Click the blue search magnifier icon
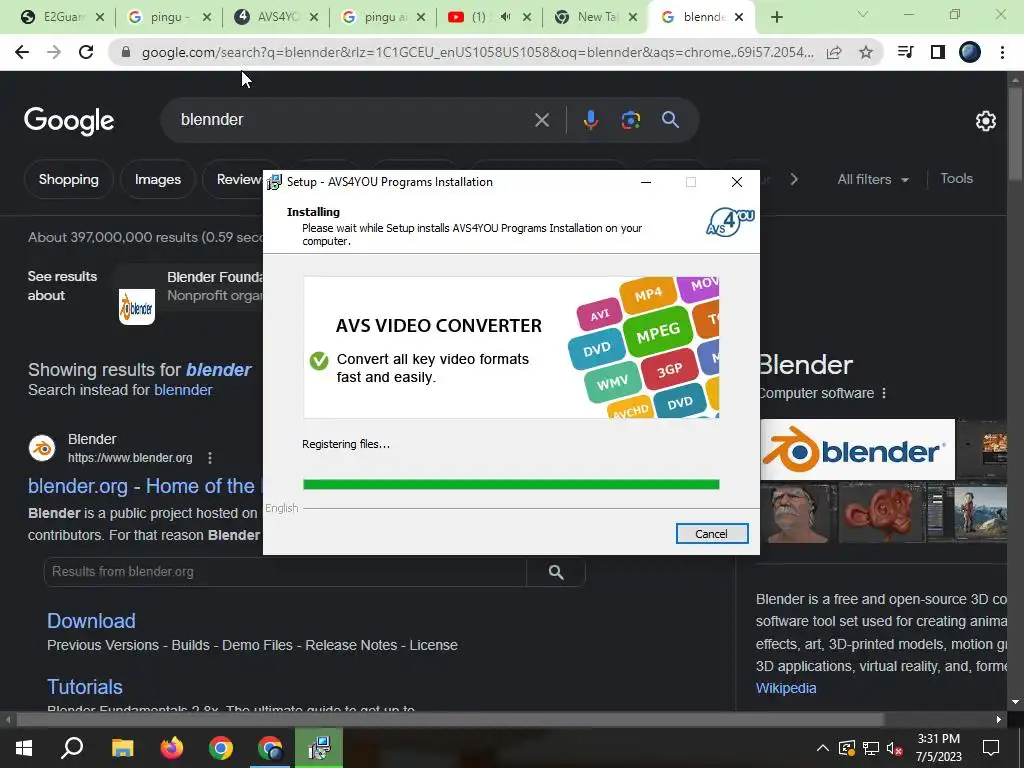 [671, 120]
